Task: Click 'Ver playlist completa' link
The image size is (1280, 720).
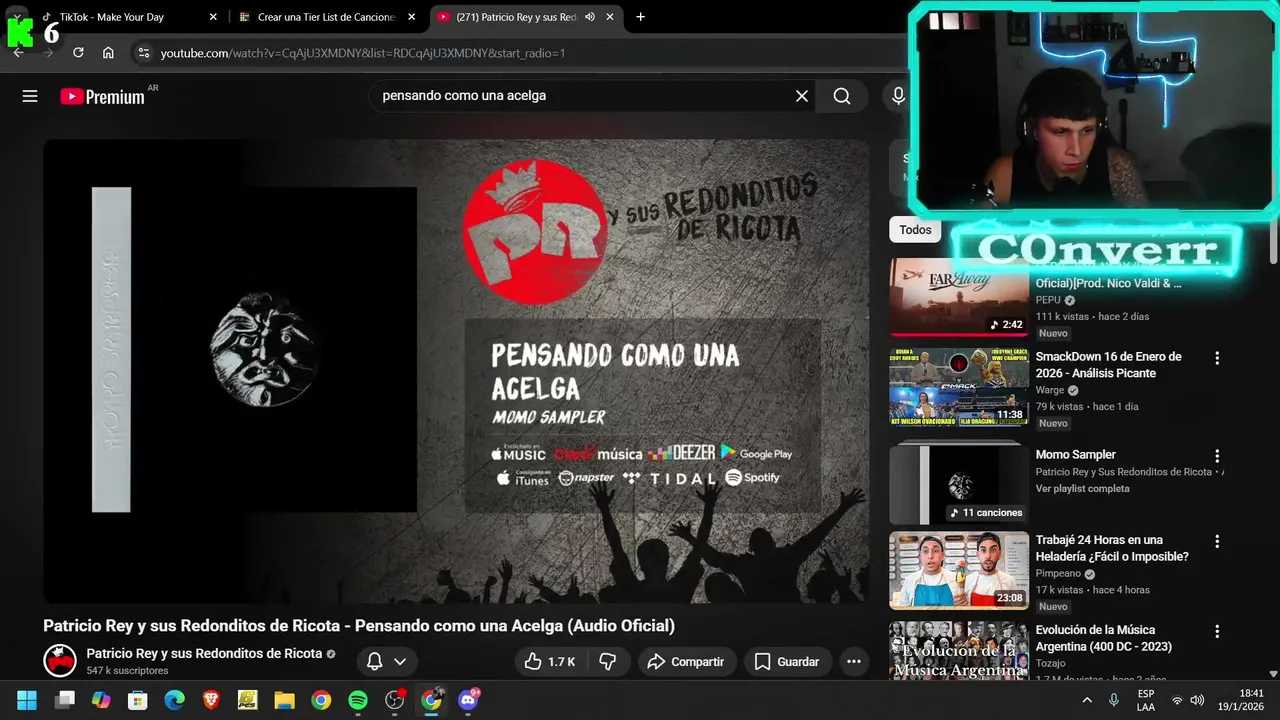Action: click(x=1083, y=489)
